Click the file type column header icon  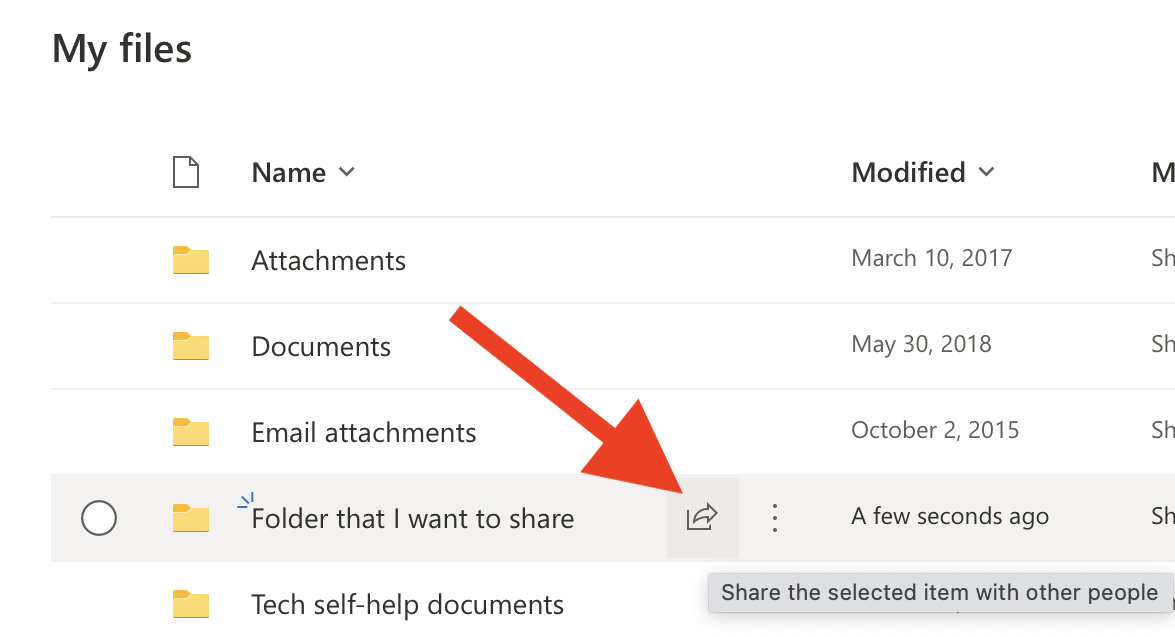point(186,172)
